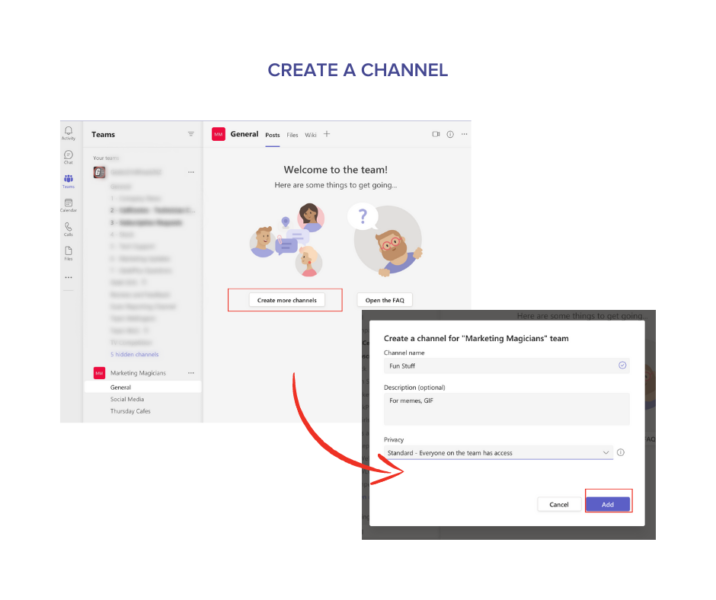Open Files in the left sidebar
Screen dimensions: 716x600
[68, 253]
